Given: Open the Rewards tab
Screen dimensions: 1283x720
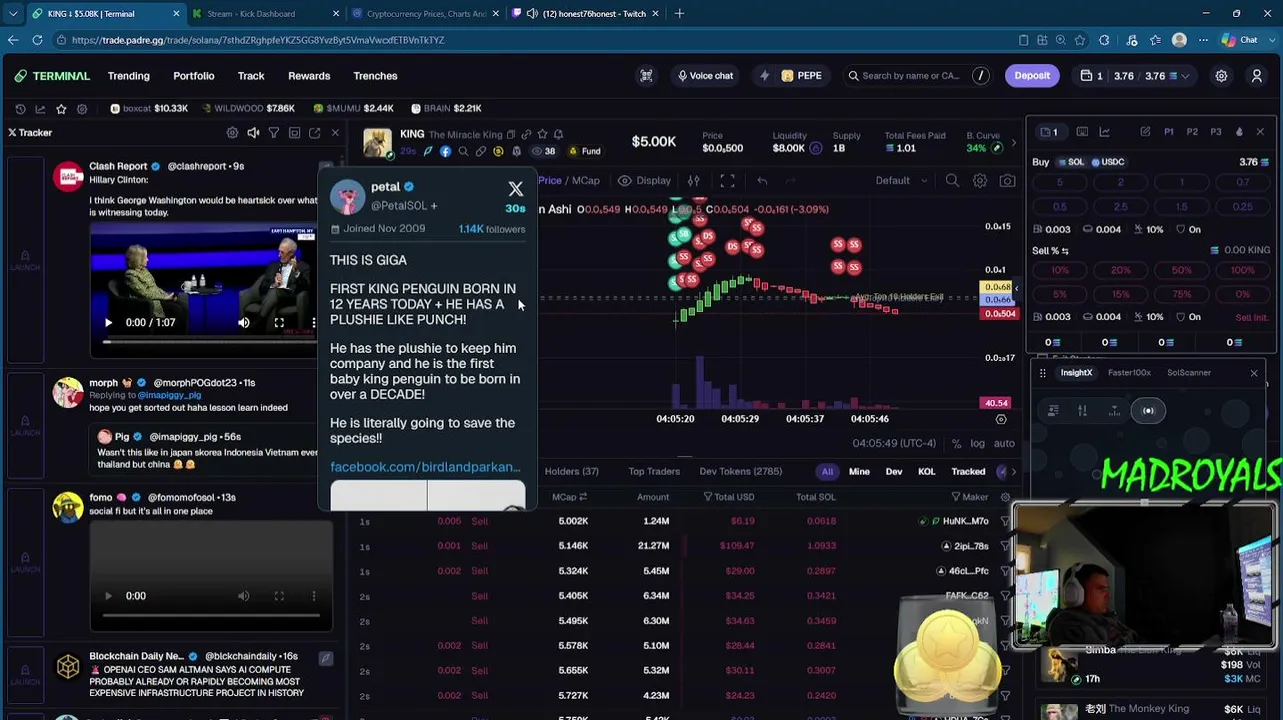Looking at the screenshot, I should [309, 76].
